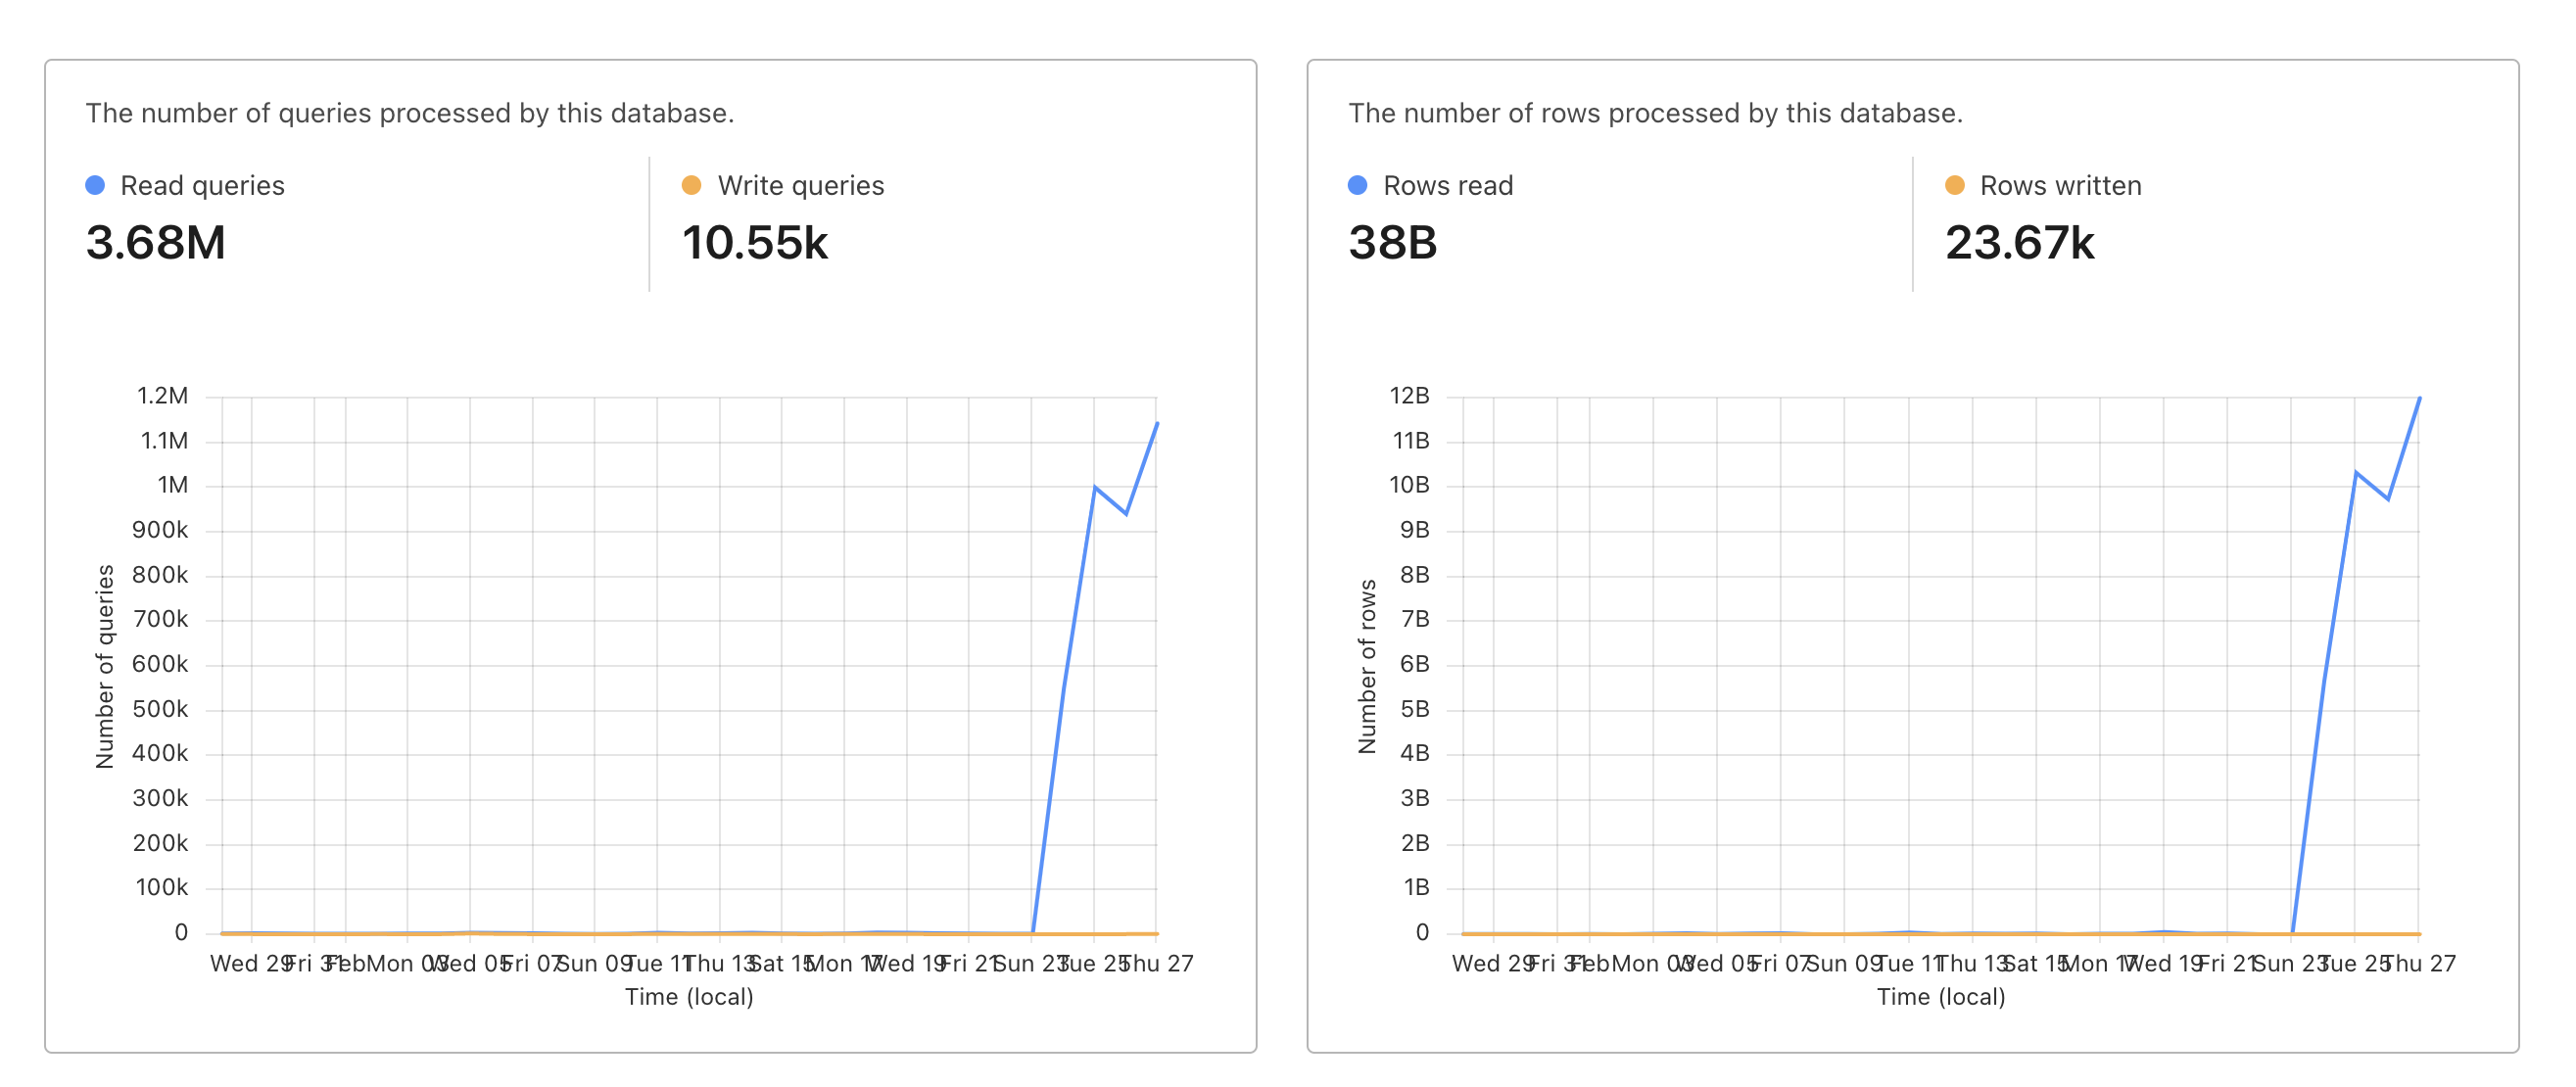2576x1087 pixels.
Task: Toggle the Read queries series label
Action: 202,186
